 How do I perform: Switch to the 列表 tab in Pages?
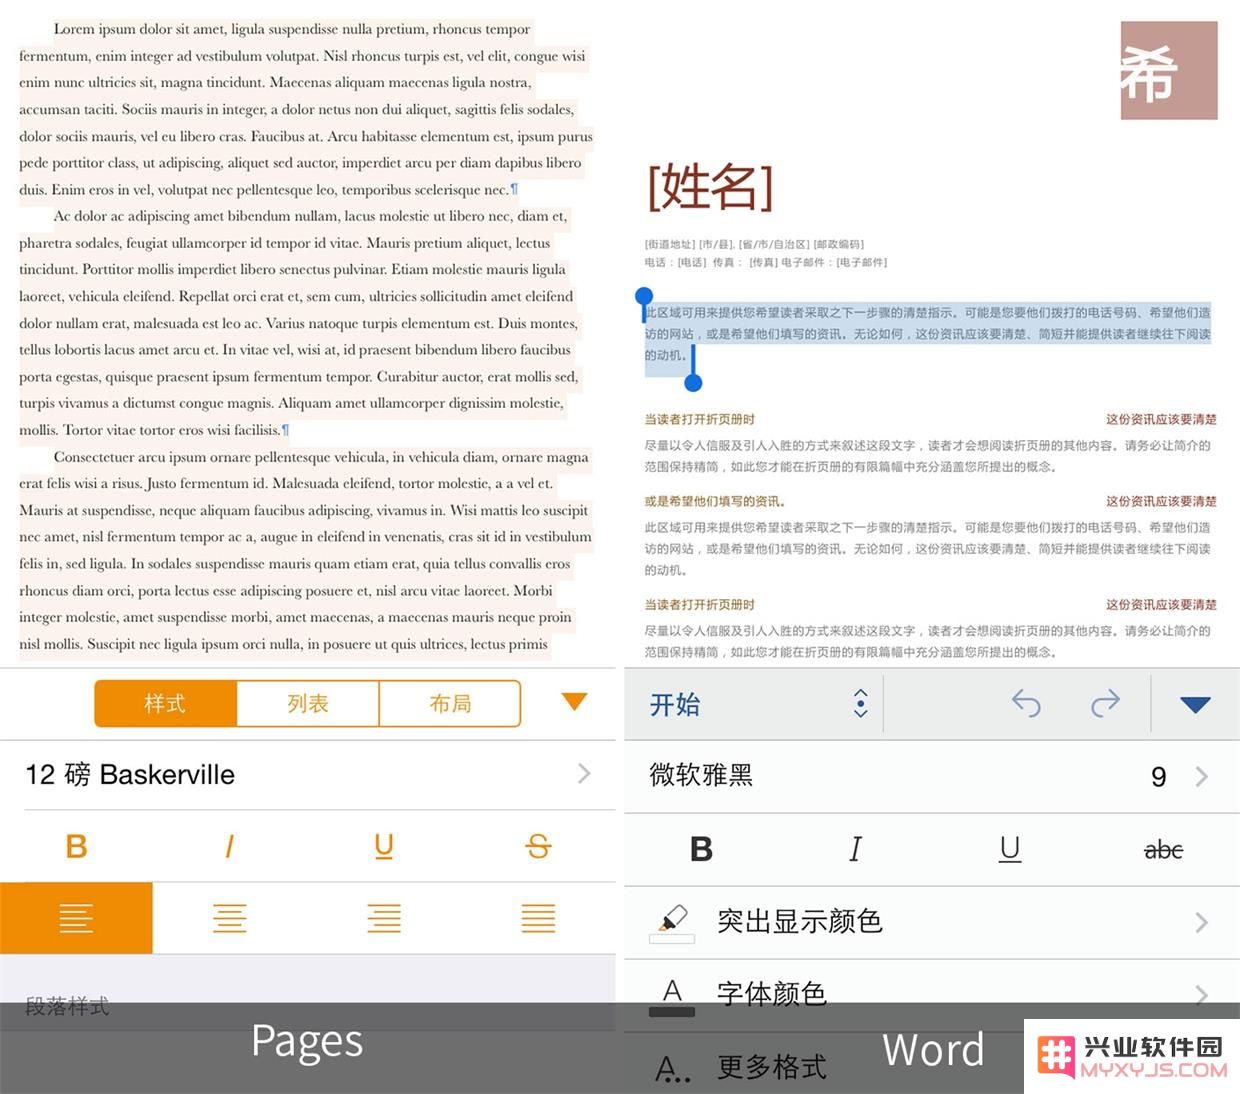pyautogui.click(x=308, y=704)
